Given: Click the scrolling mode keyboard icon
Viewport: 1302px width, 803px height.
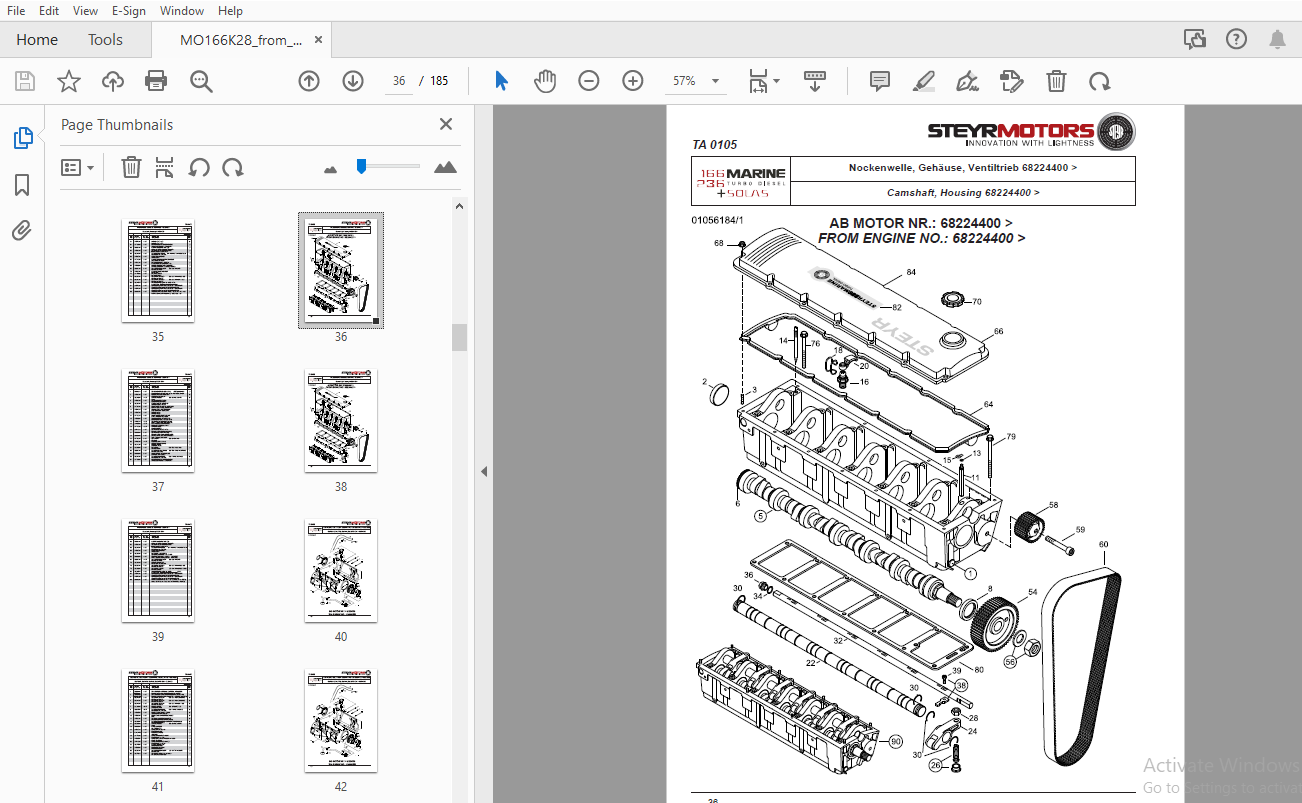Looking at the screenshot, I should (815, 81).
